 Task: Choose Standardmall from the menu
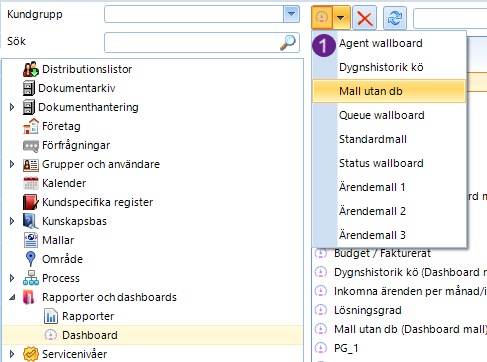(373, 139)
